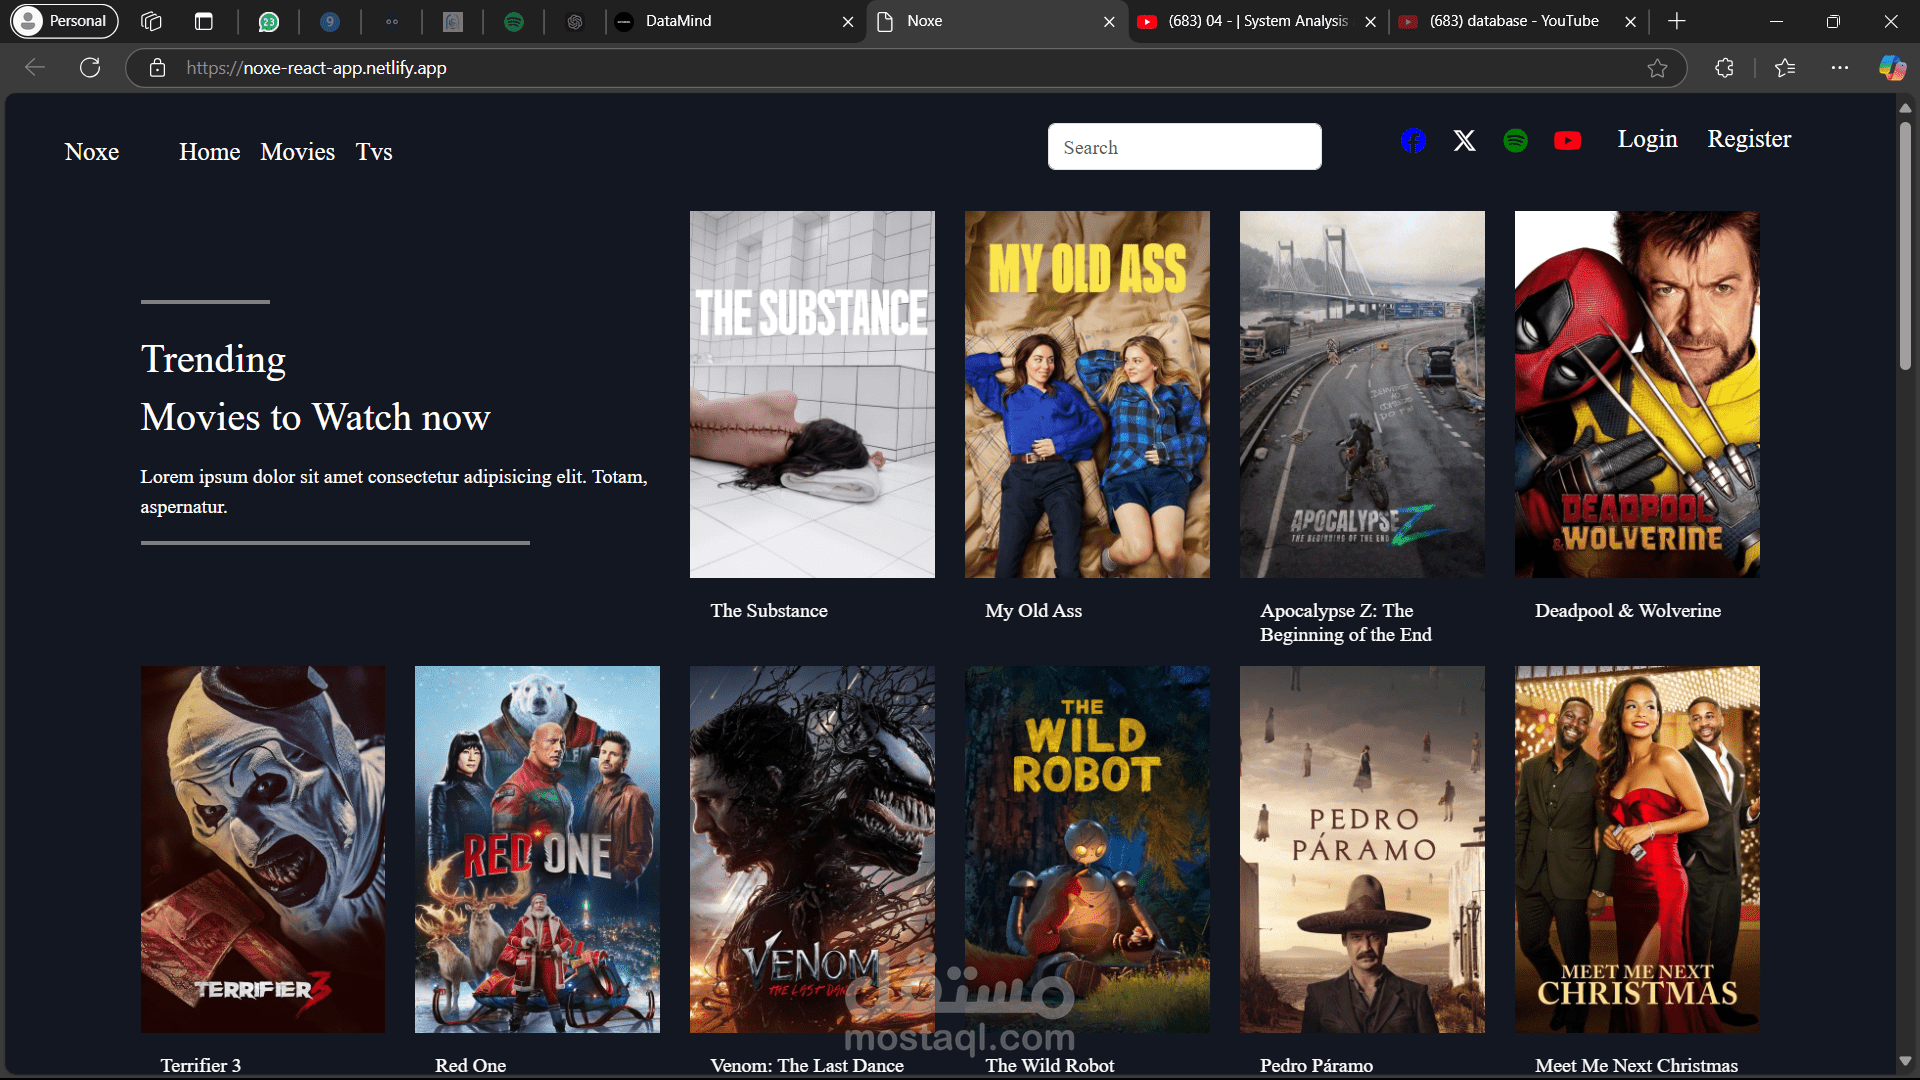Open The Wild Robot poster
Viewport: 1920px width, 1080px height.
1087,849
